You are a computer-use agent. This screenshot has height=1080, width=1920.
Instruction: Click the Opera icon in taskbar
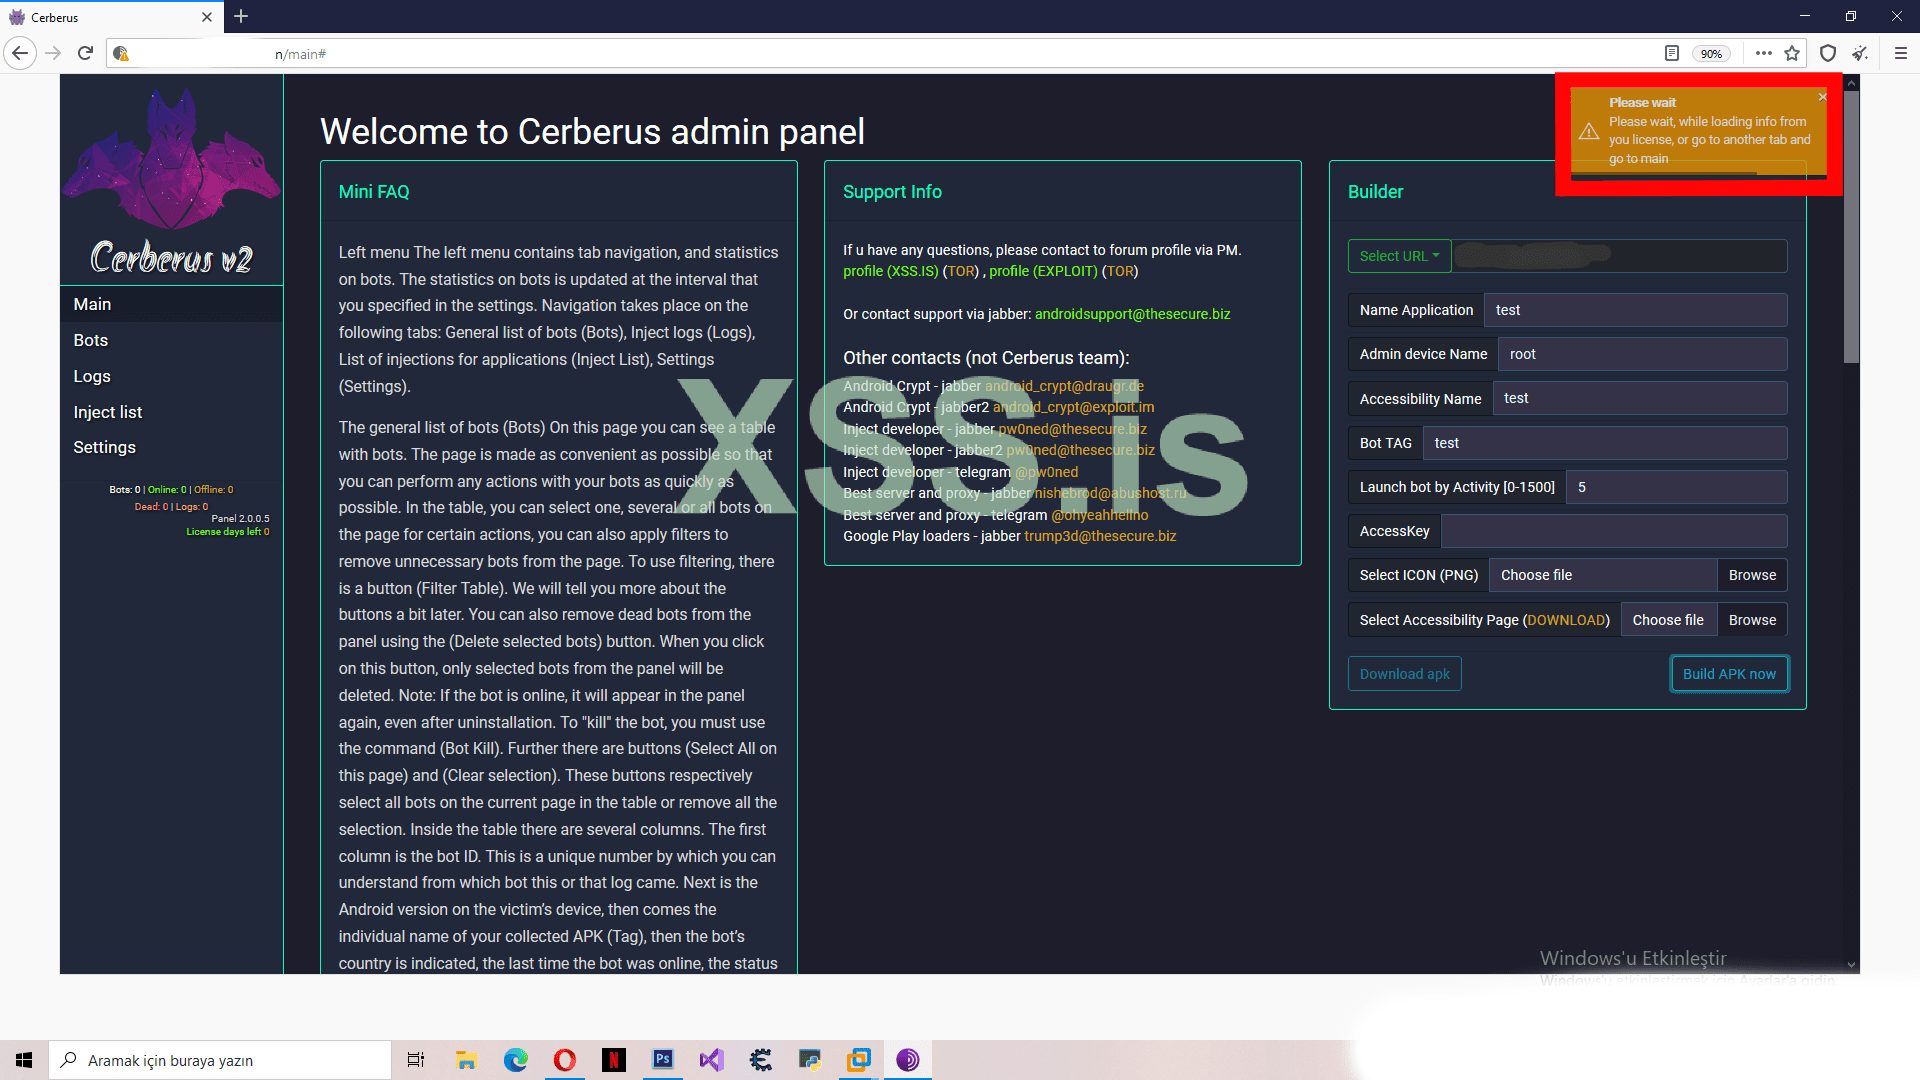click(565, 1059)
